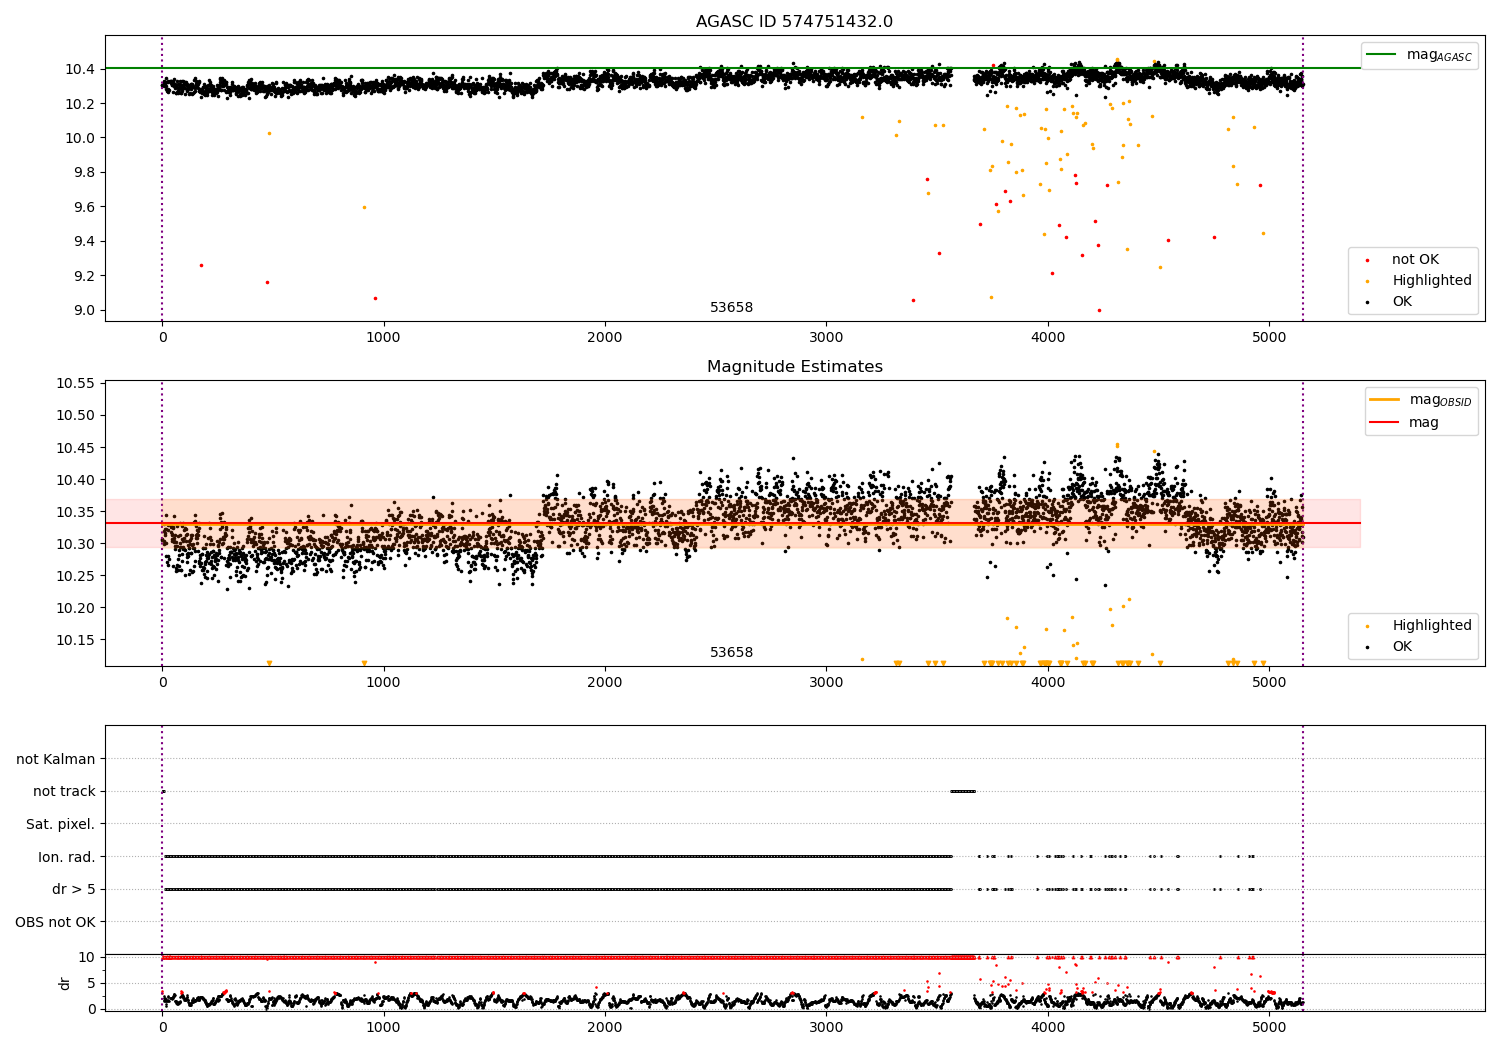The height and width of the screenshot is (1050, 1500).
Task: Select 'OK' legend entry in Magnitude Estimates plot
Action: (x=1402, y=647)
